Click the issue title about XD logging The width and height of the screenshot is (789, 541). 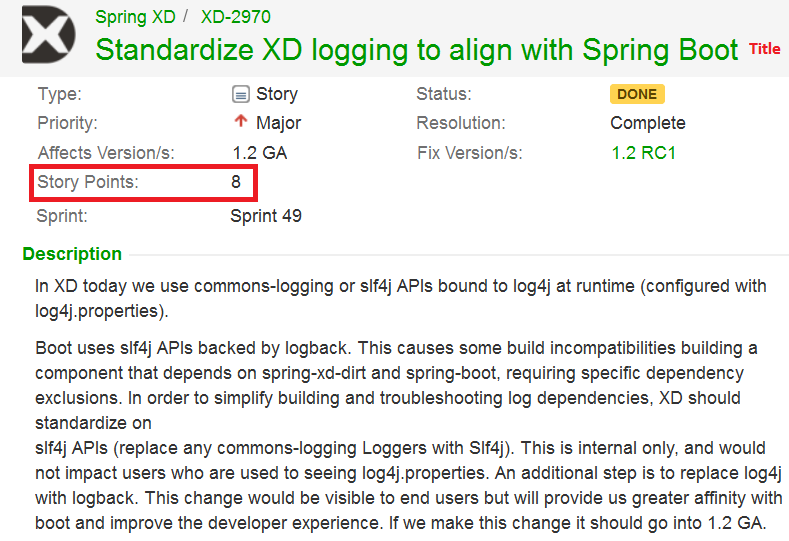click(x=417, y=50)
